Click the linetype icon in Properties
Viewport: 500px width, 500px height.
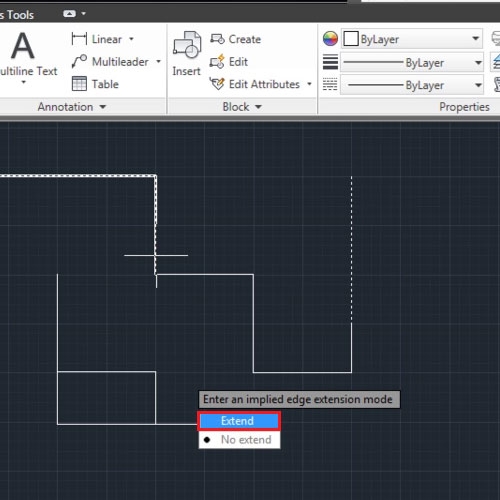coord(330,84)
